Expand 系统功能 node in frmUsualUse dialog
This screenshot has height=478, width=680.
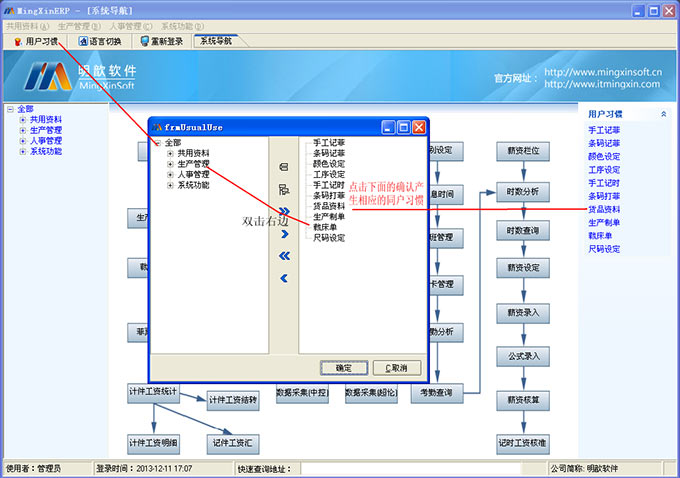click(170, 185)
